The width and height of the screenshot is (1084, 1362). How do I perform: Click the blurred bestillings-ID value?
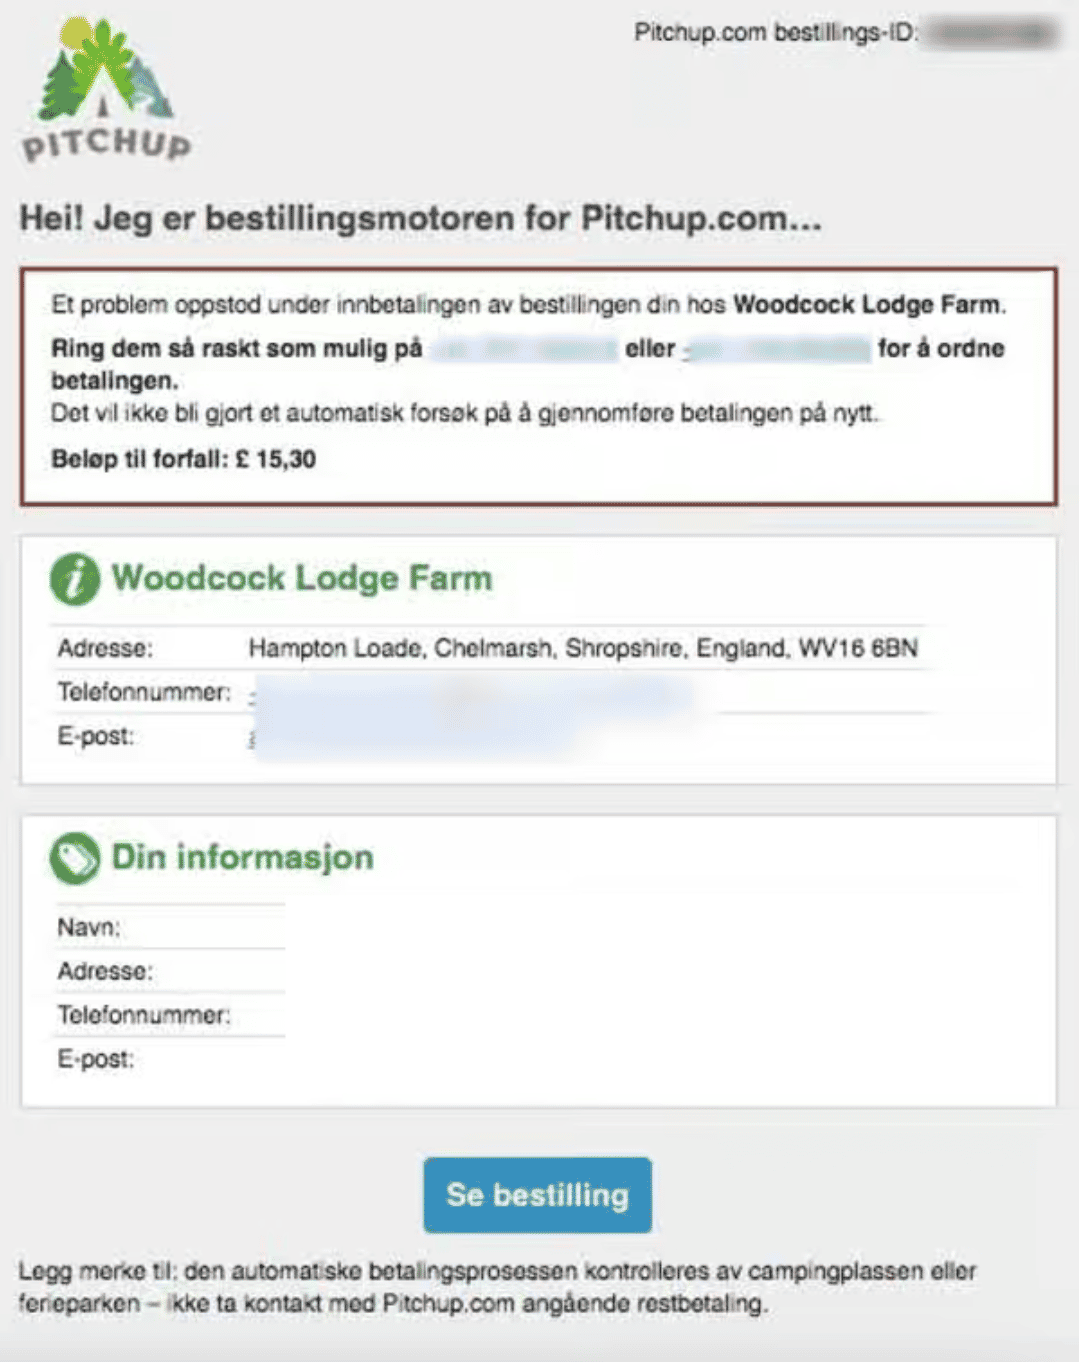tap(988, 33)
